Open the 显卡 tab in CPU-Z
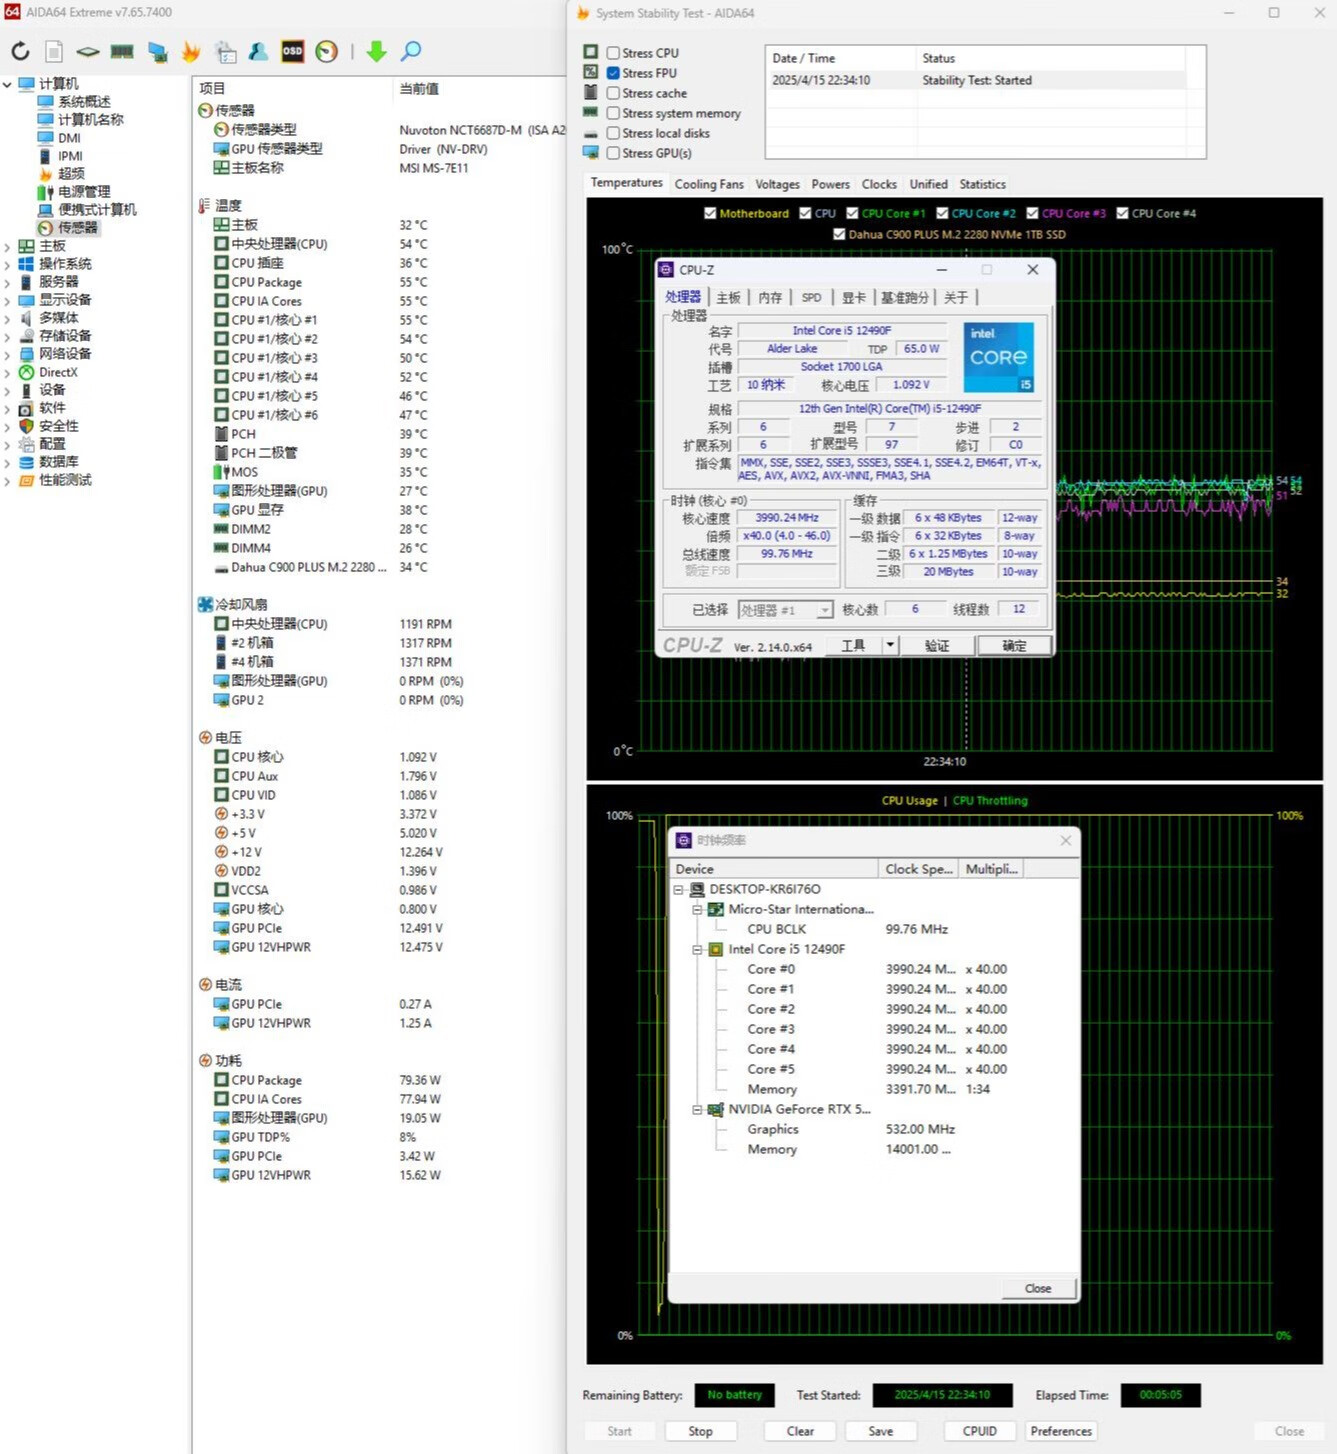Image resolution: width=1337 pixels, height=1454 pixels. tap(853, 297)
